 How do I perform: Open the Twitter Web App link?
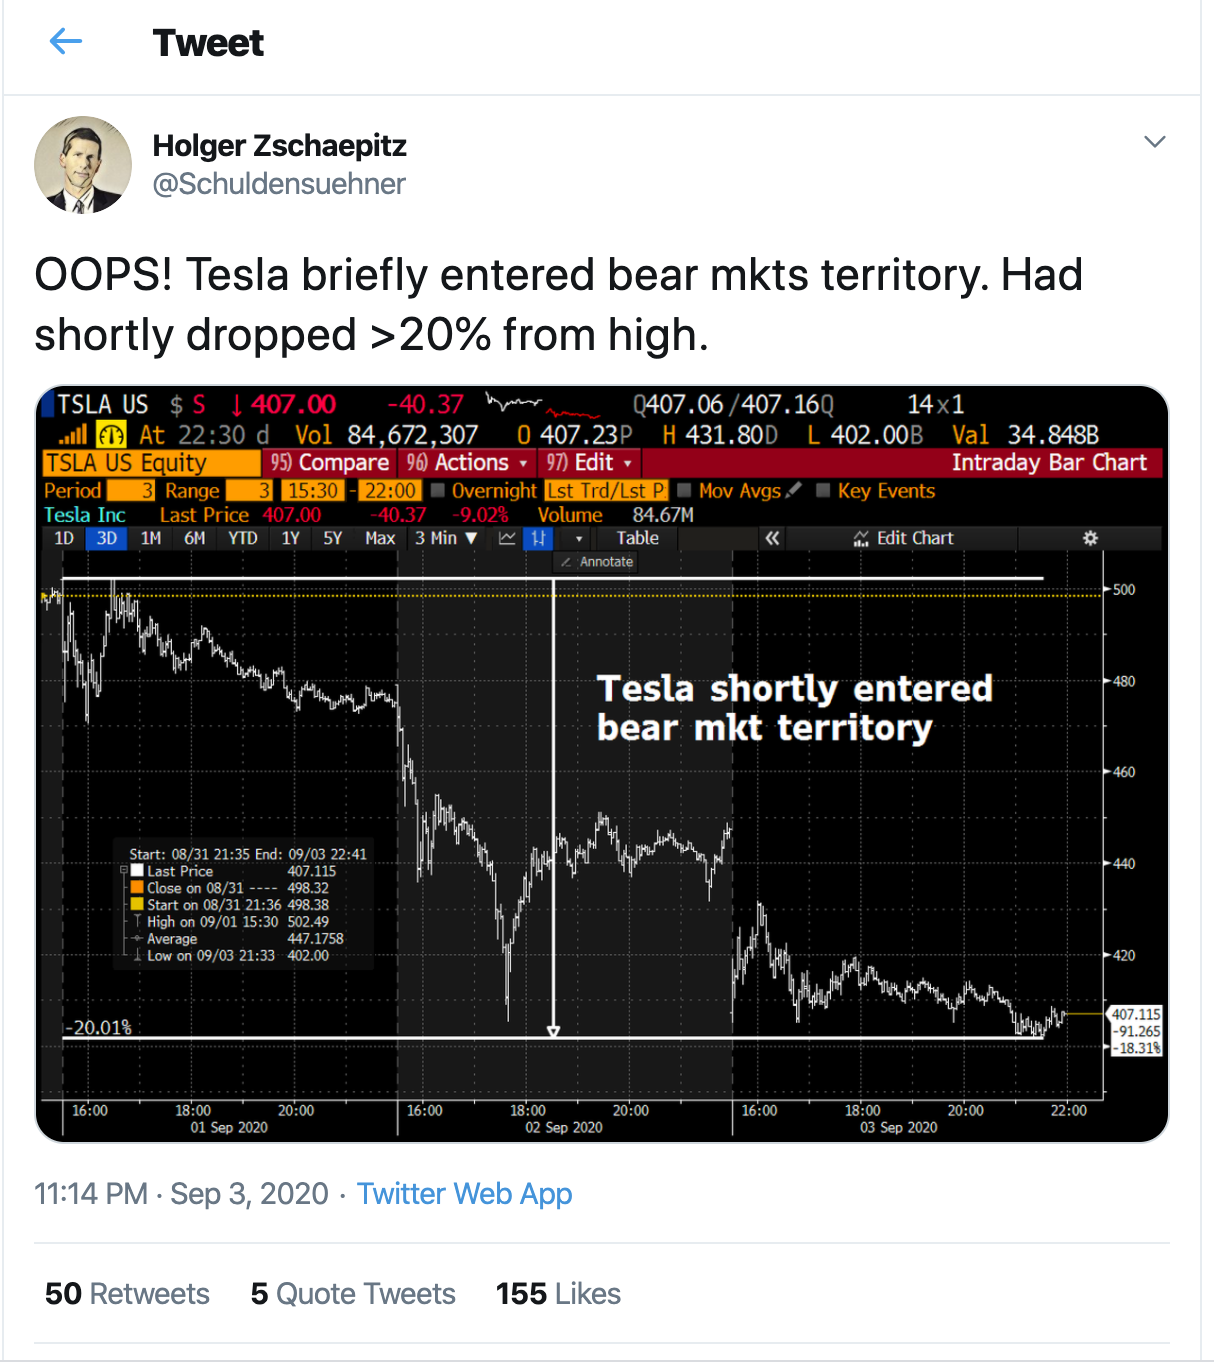click(x=464, y=1193)
